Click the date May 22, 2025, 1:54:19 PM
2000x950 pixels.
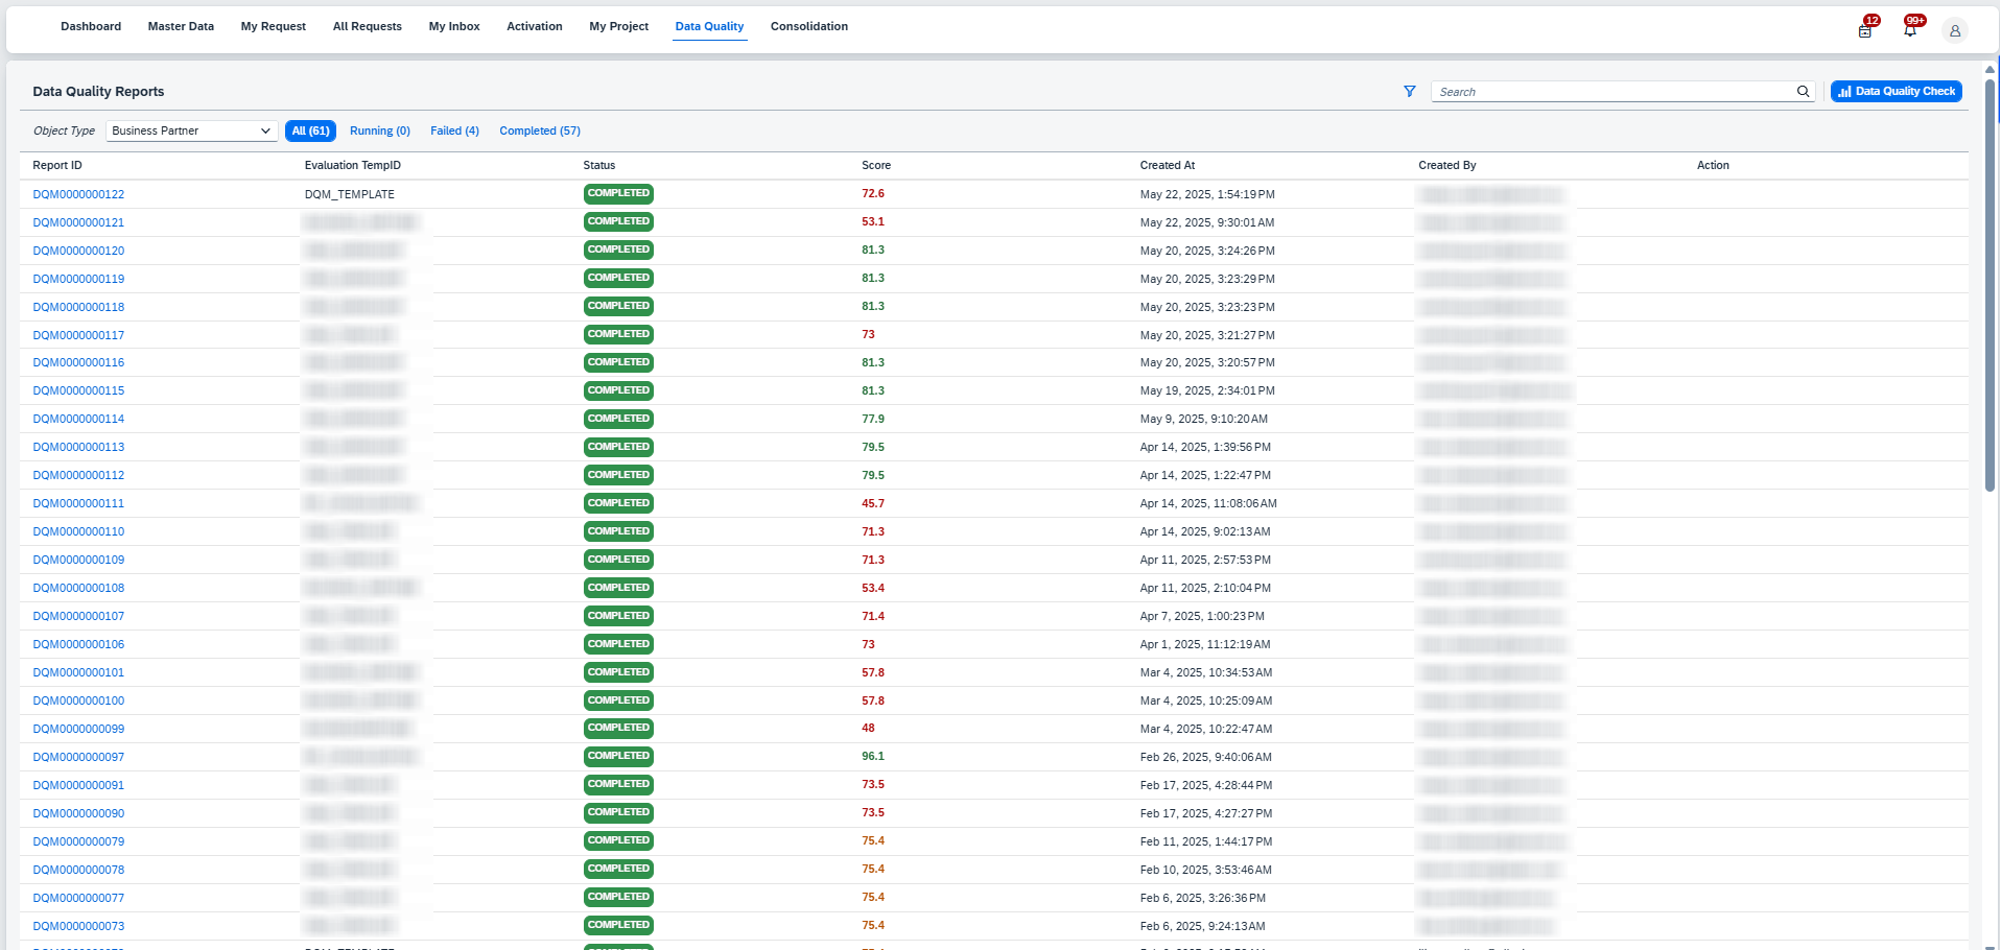coord(1207,195)
